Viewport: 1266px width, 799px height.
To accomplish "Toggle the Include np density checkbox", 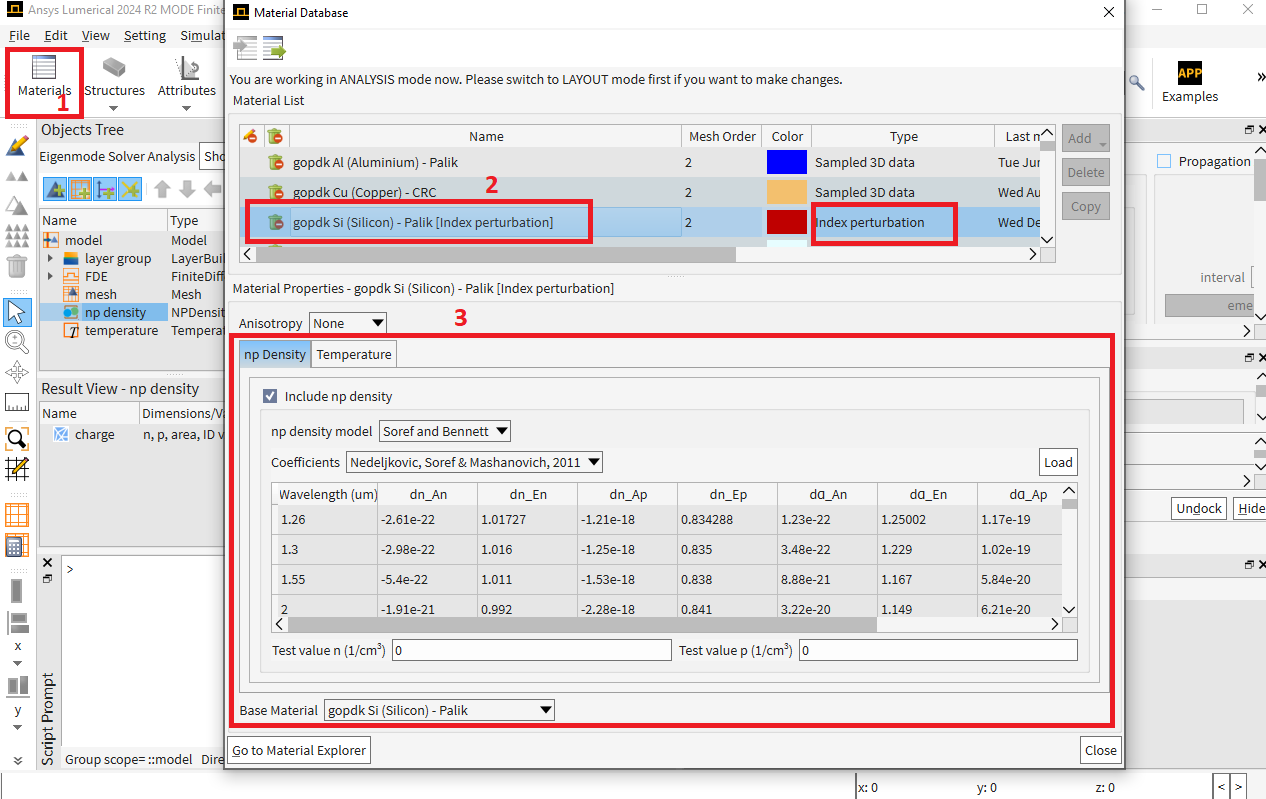I will (x=270, y=396).
